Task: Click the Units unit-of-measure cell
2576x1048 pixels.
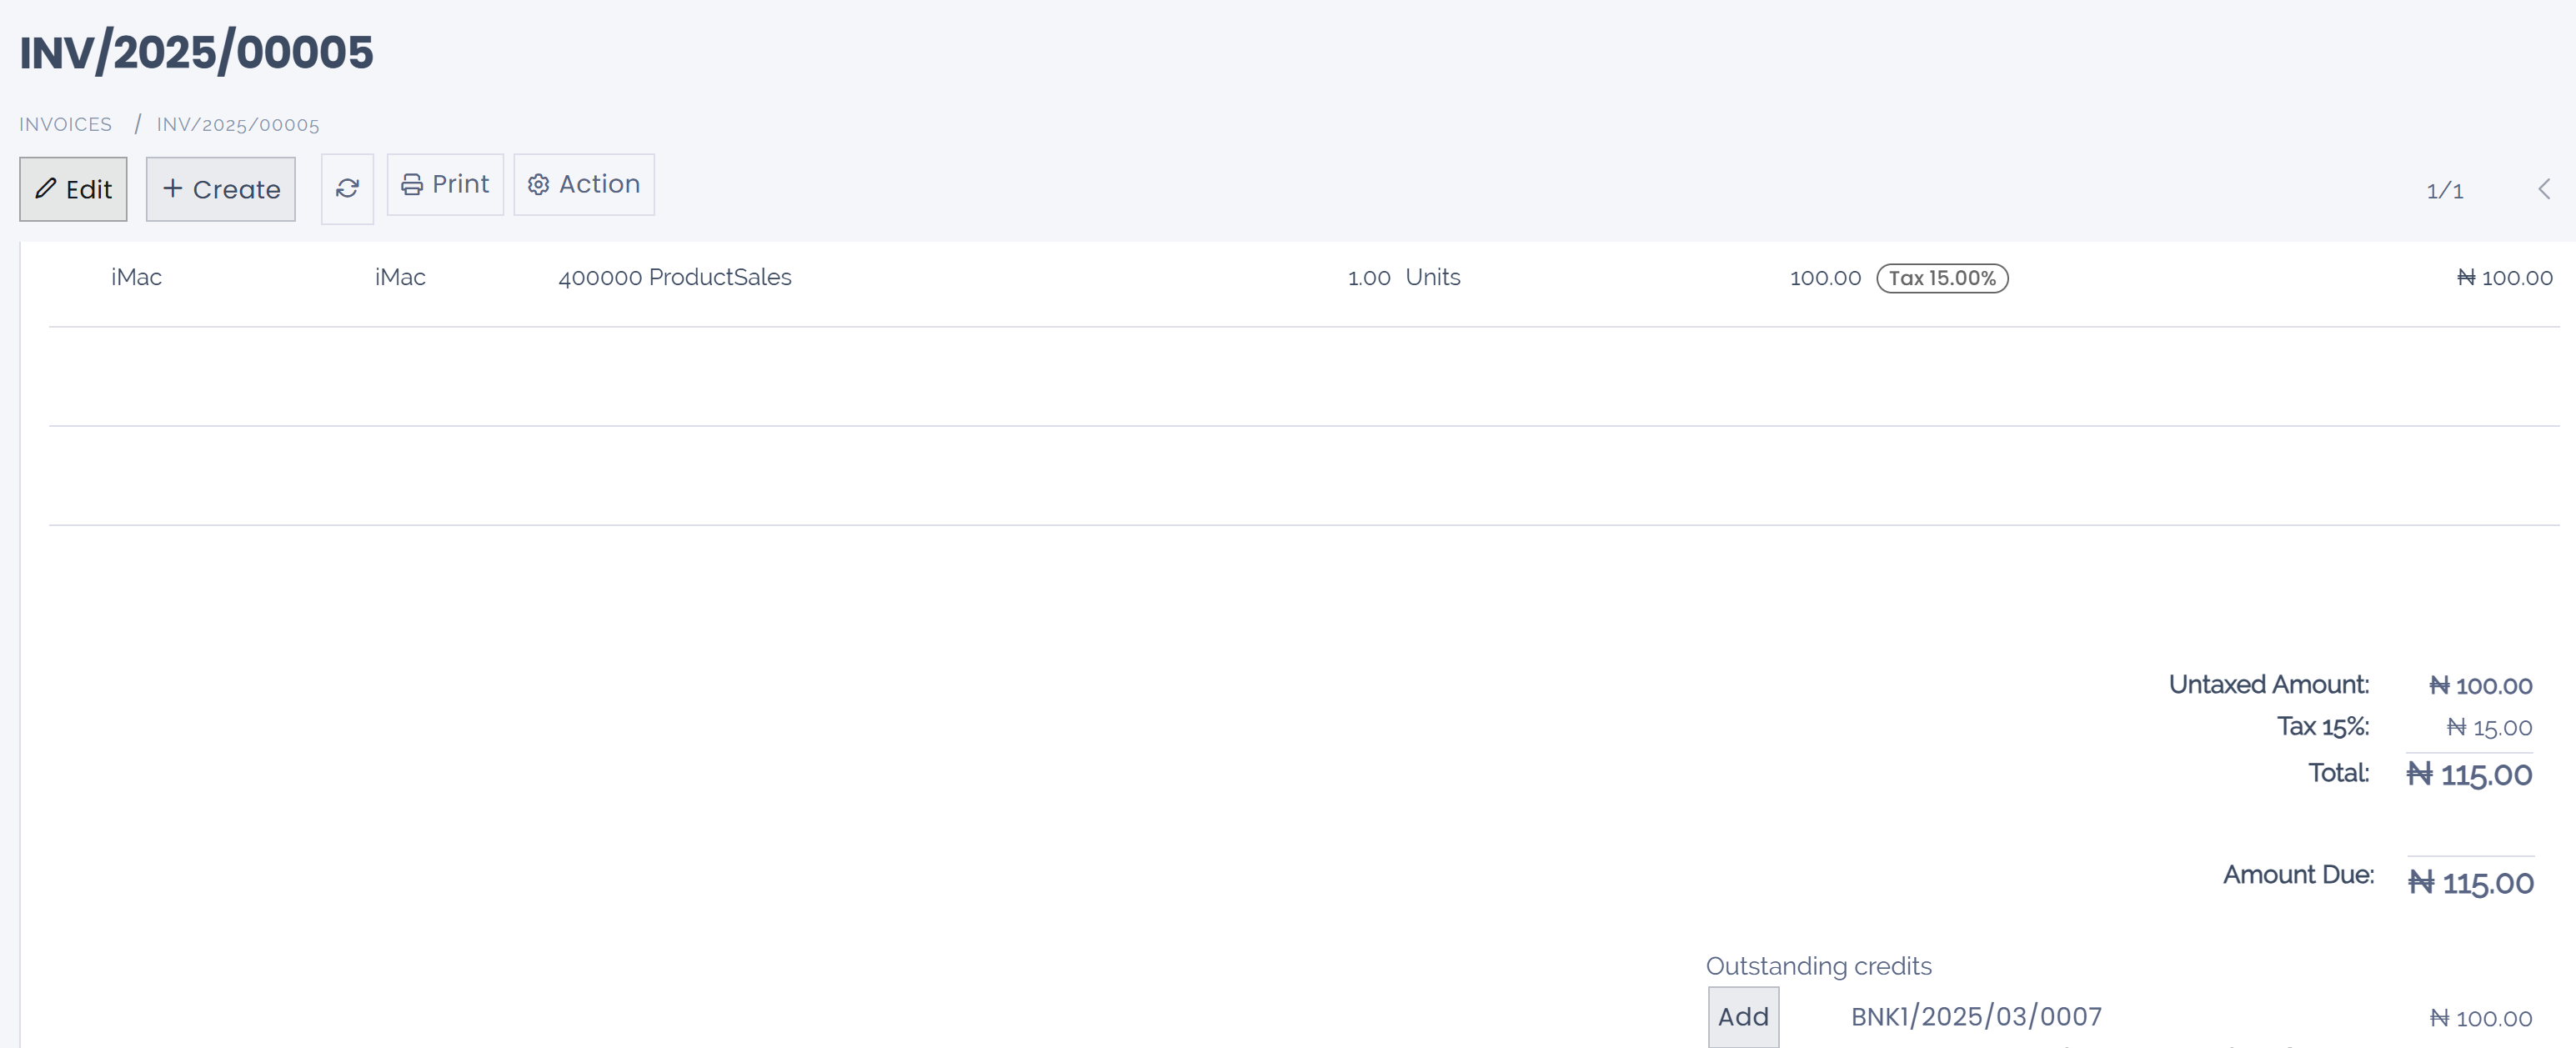Action: [1432, 277]
